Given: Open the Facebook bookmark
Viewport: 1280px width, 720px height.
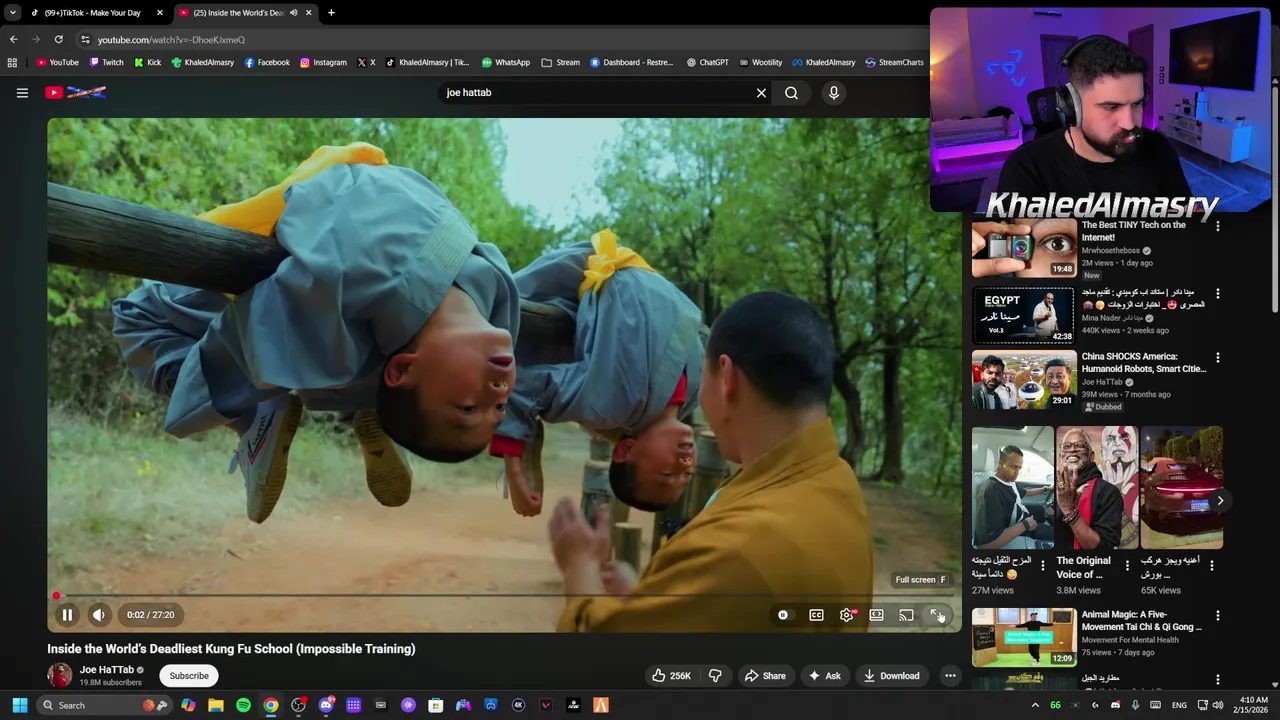Looking at the screenshot, I should pyautogui.click(x=267, y=62).
